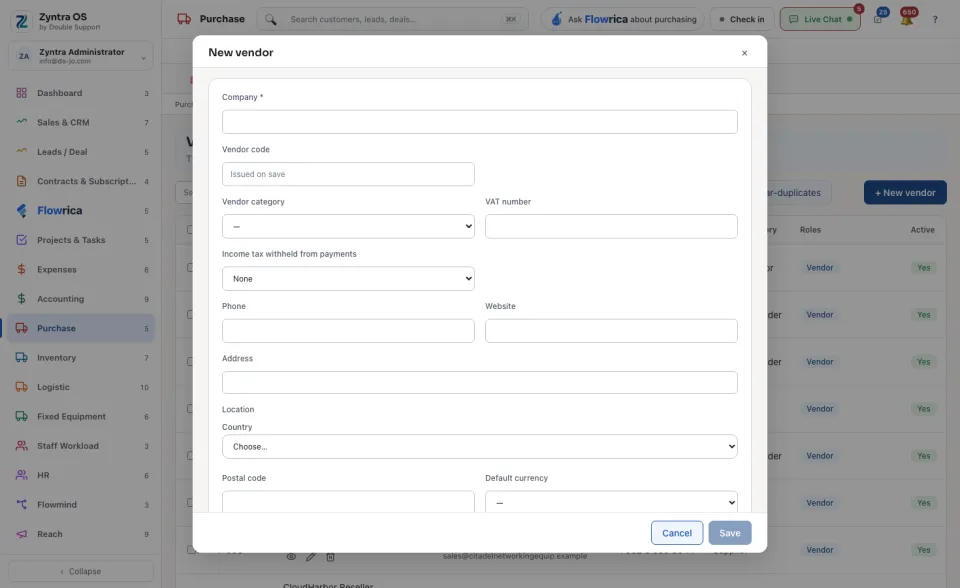Open the Dashboard sidebar icon
960x588 pixels.
coord(21,93)
